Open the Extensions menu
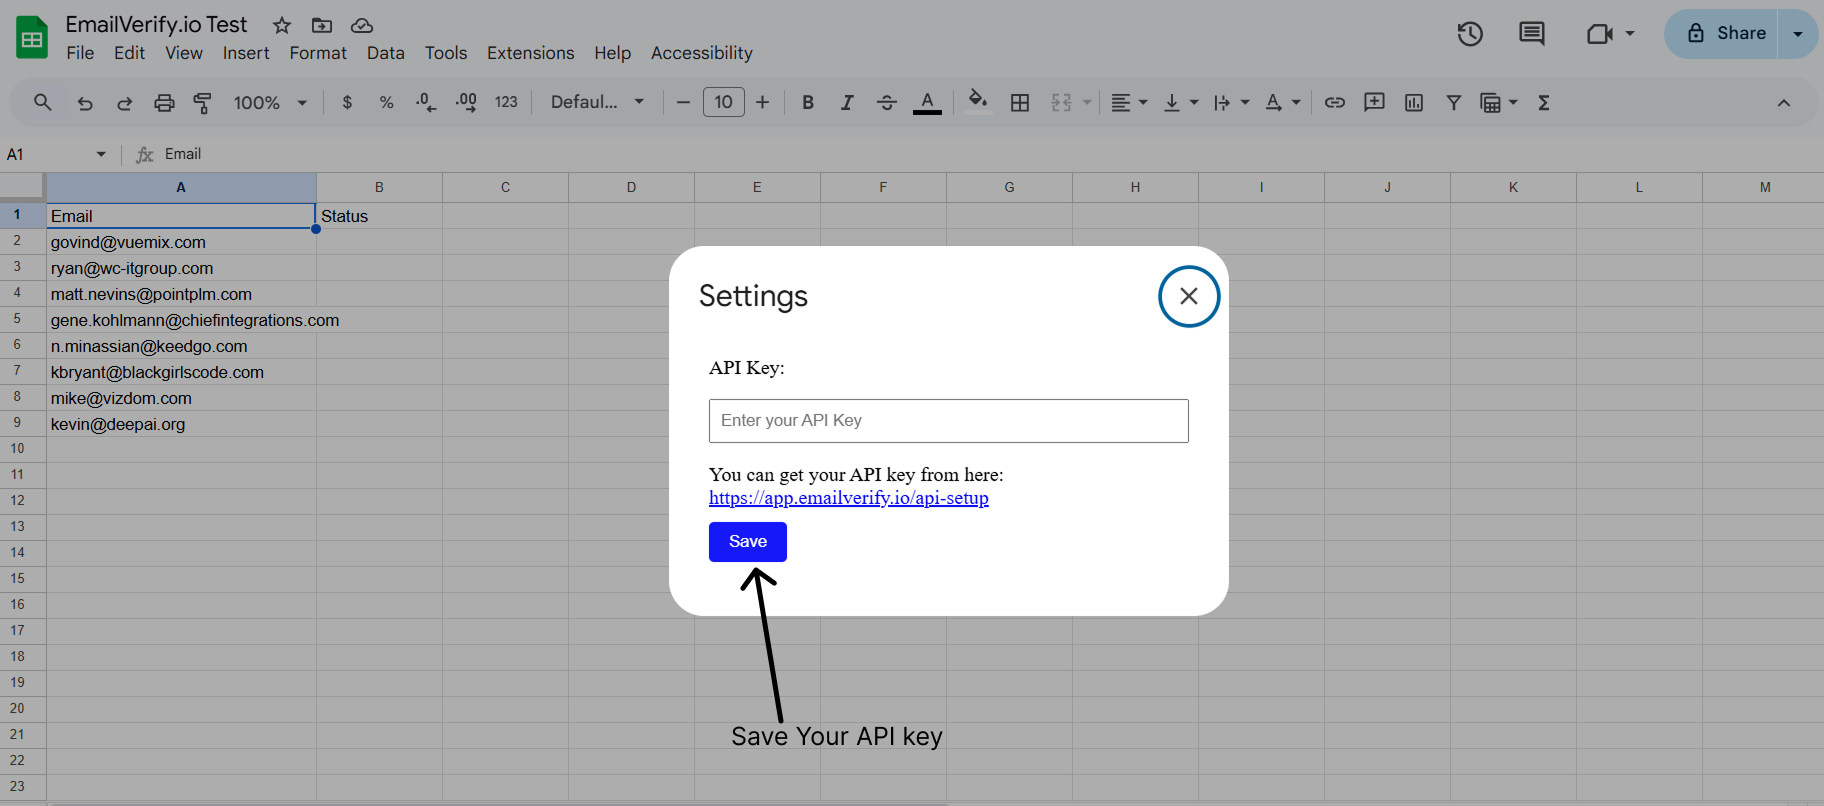 (x=531, y=53)
